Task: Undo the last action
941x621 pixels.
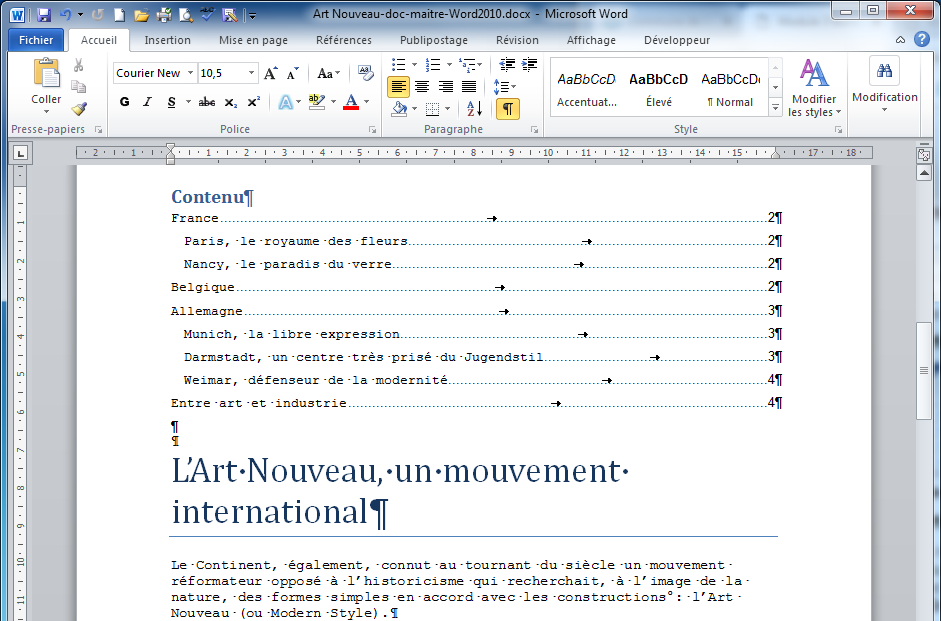Action: pos(65,15)
